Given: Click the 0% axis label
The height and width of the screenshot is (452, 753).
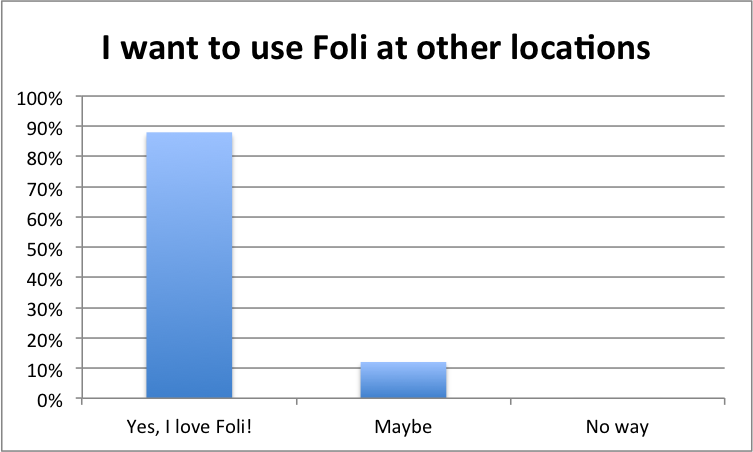Looking at the screenshot, I should tap(49, 401).
